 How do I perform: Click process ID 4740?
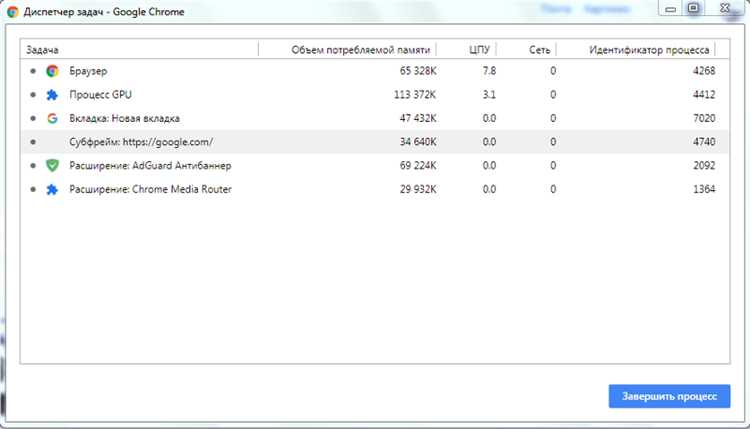704,142
